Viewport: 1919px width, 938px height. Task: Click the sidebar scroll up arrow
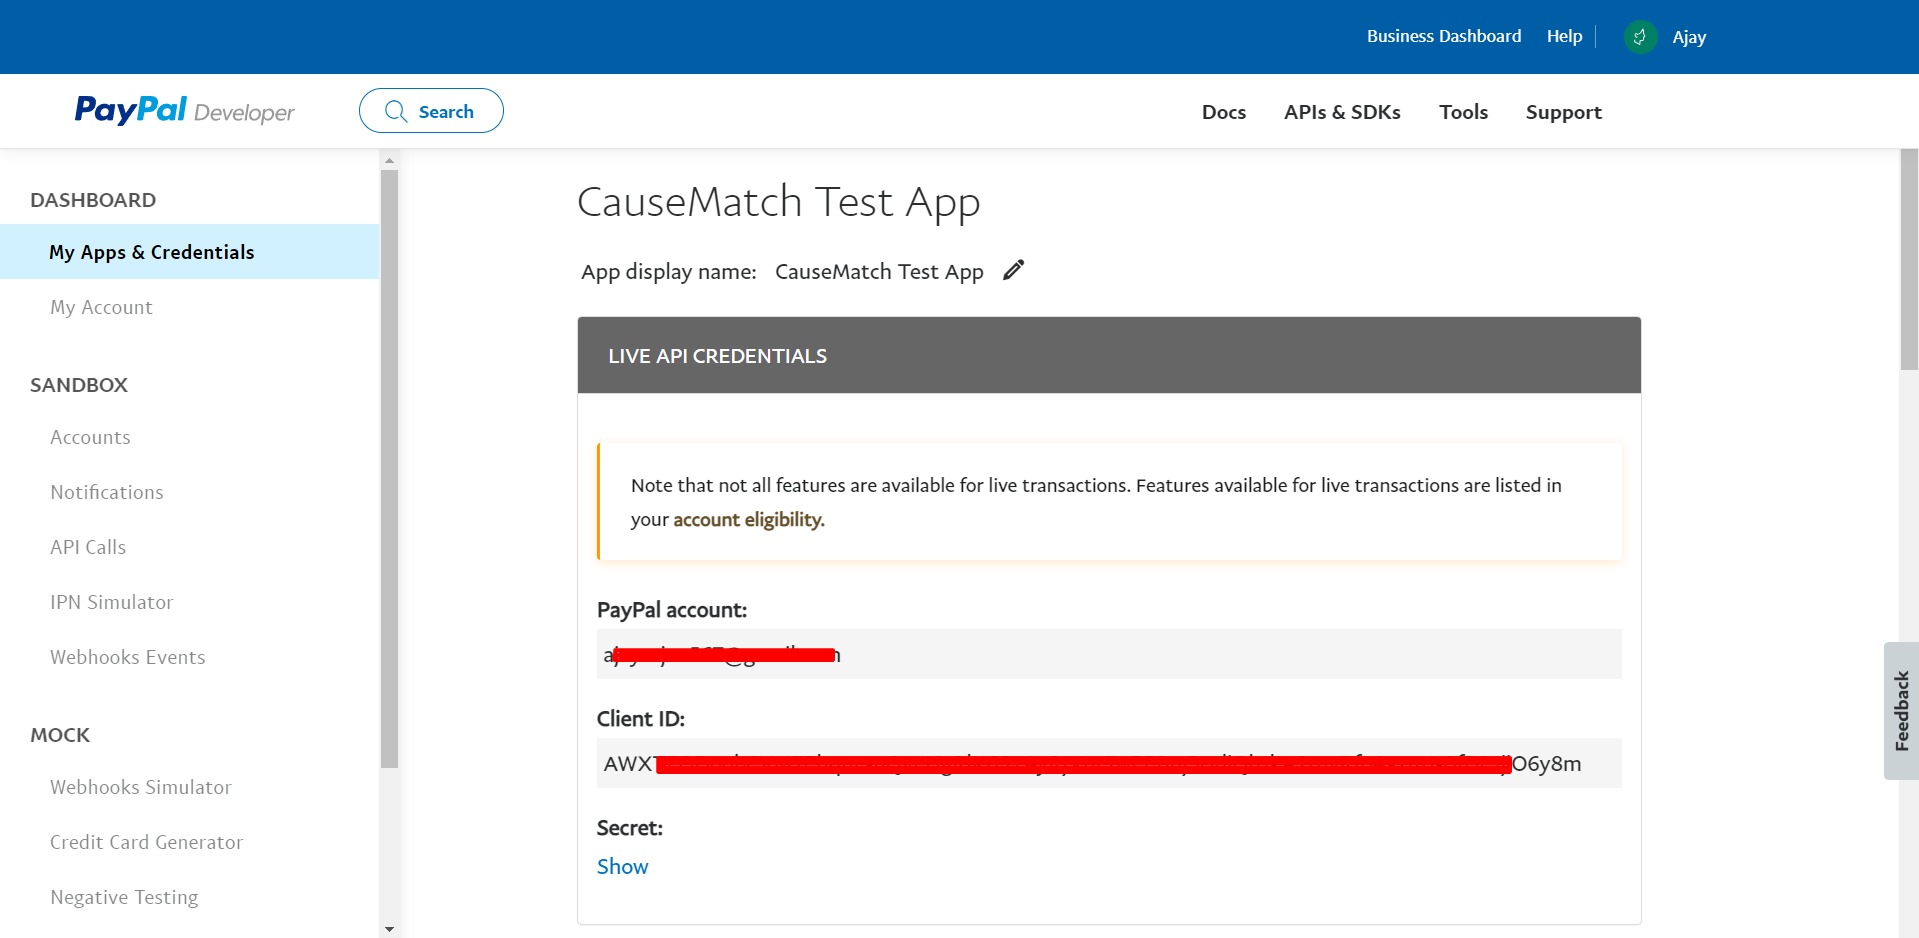(389, 160)
